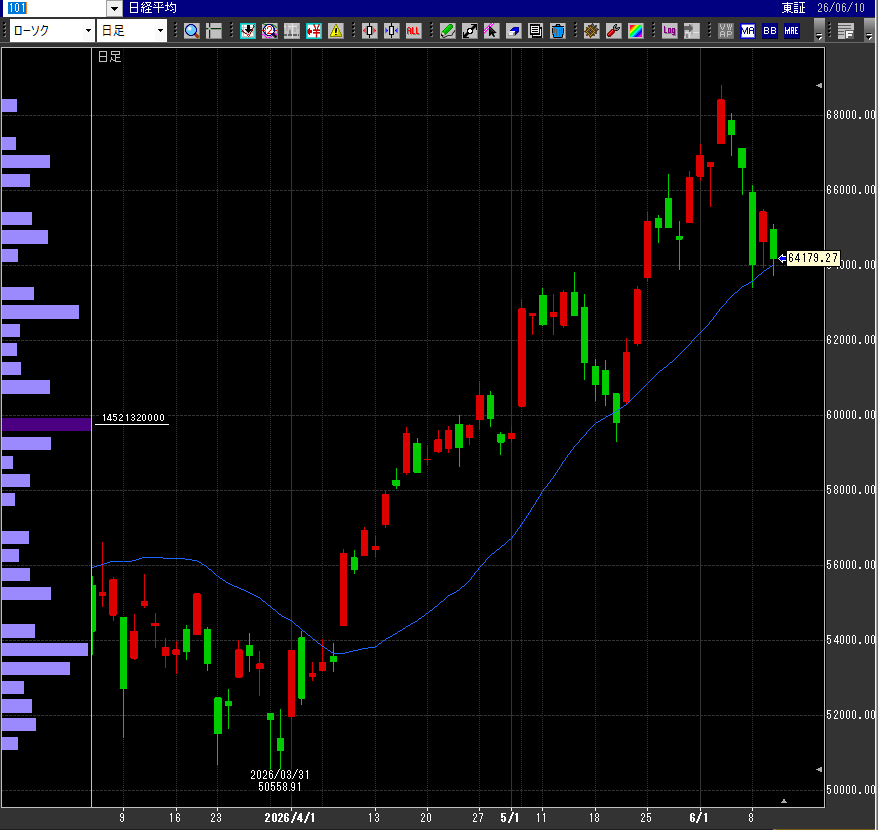Viewport: 878px width, 830px height.
Task: Click the red-arrow candle expand icon
Action: (x=370, y=31)
